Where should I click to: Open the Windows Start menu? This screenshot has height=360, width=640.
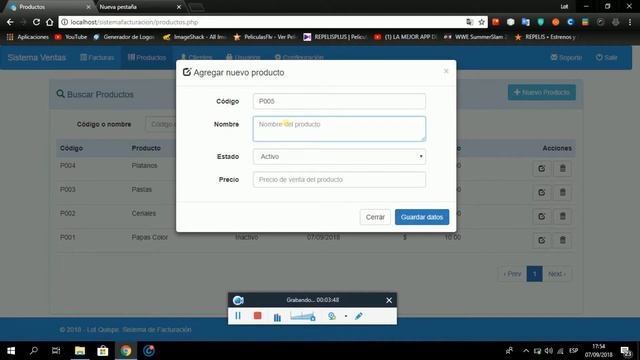[11, 351]
